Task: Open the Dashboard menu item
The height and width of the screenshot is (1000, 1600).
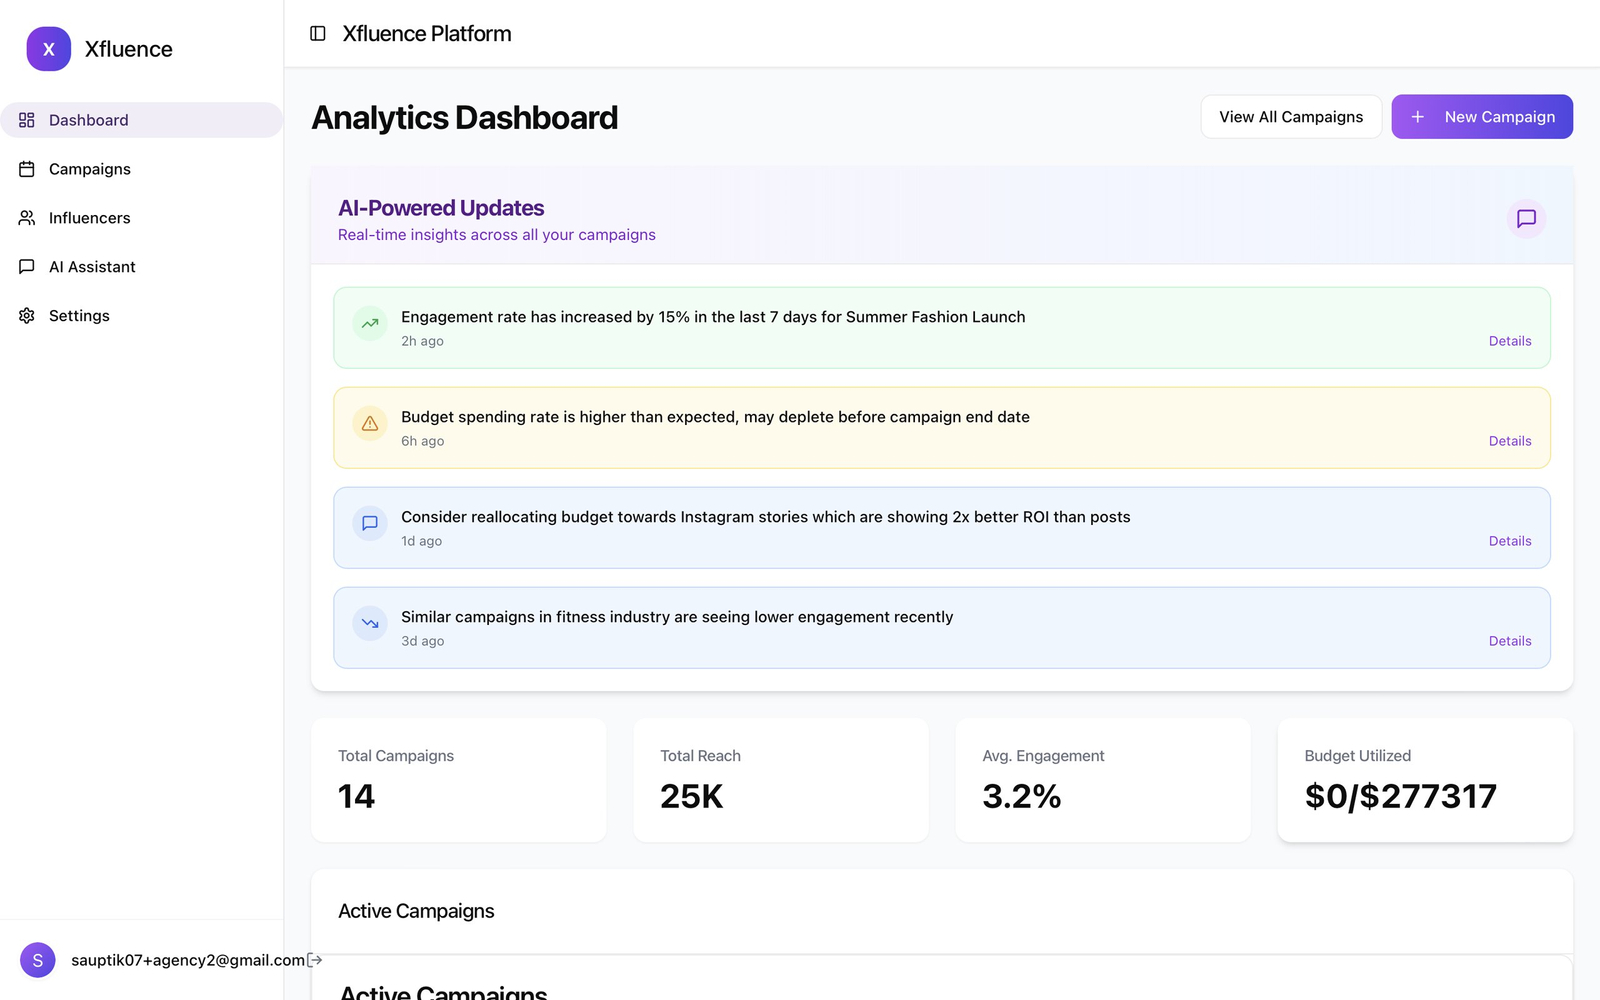Action: tap(141, 120)
